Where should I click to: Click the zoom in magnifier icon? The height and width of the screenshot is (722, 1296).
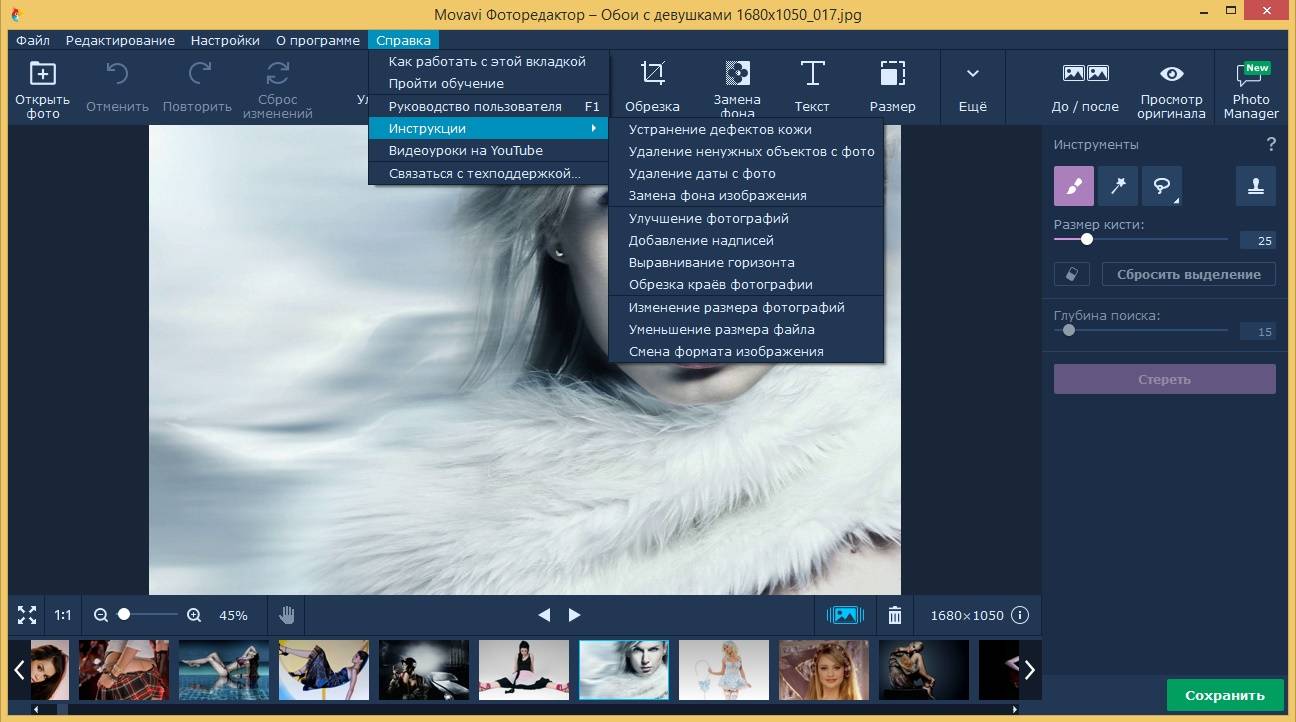194,615
